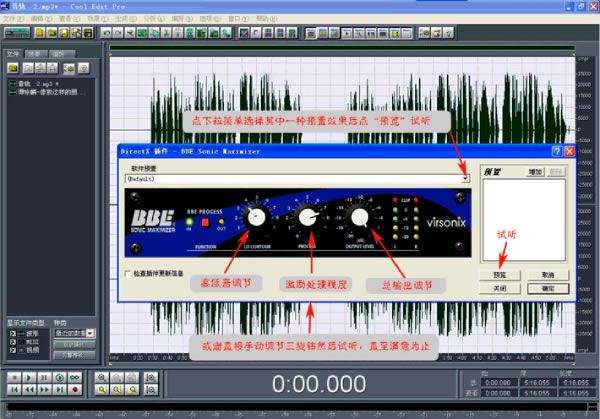Viewport: 600px width, 419px height.
Task: Switch to the Effects tab in left panel
Action: [x=35, y=53]
